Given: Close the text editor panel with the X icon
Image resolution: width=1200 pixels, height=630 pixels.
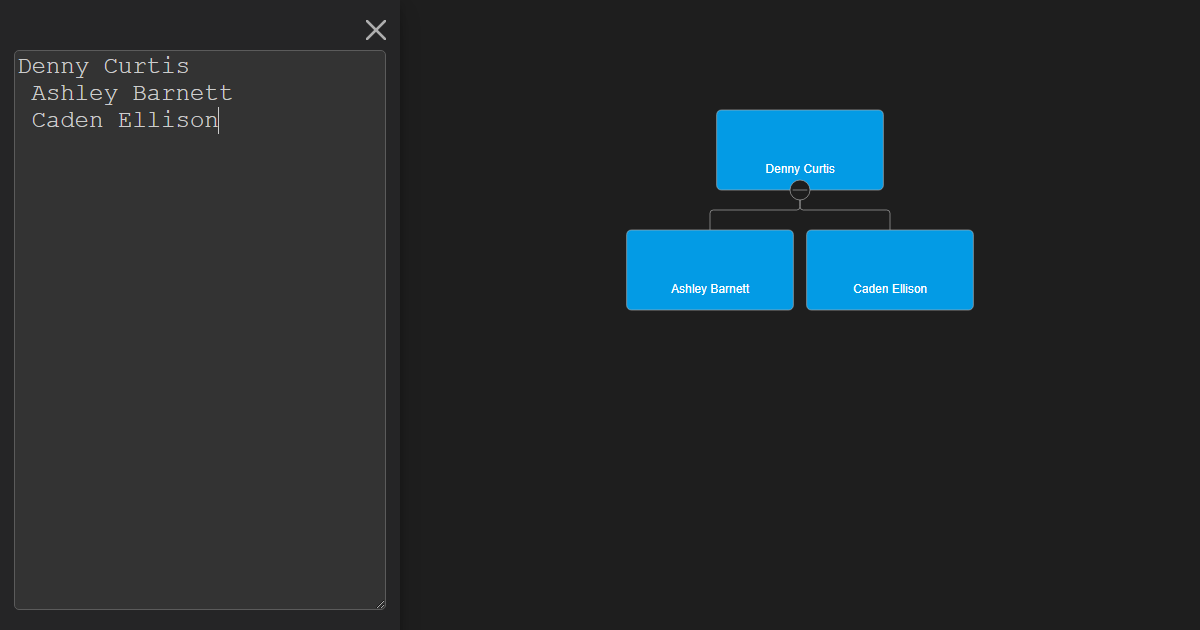Looking at the screenshot, I should pyautogui.click(x=375, y=30).
